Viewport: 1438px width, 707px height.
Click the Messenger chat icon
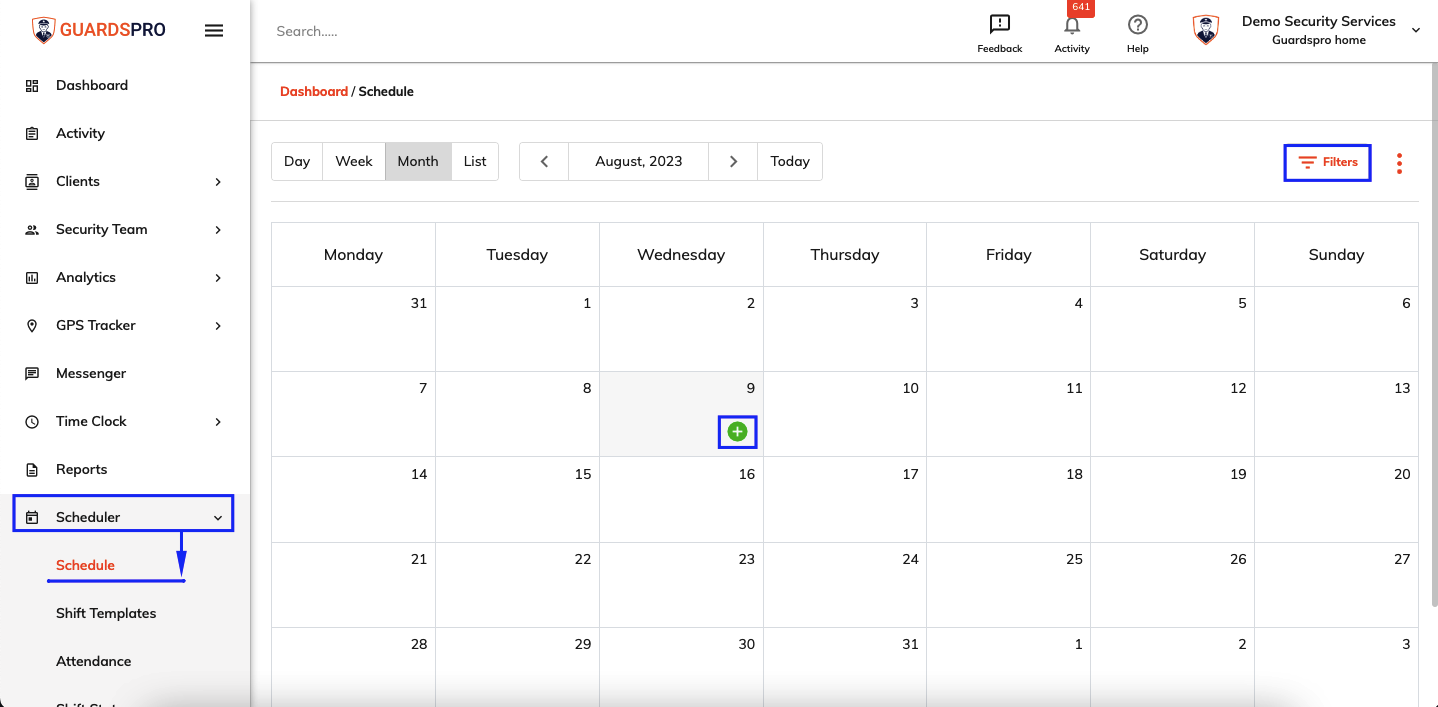click(x=32, y=374)
